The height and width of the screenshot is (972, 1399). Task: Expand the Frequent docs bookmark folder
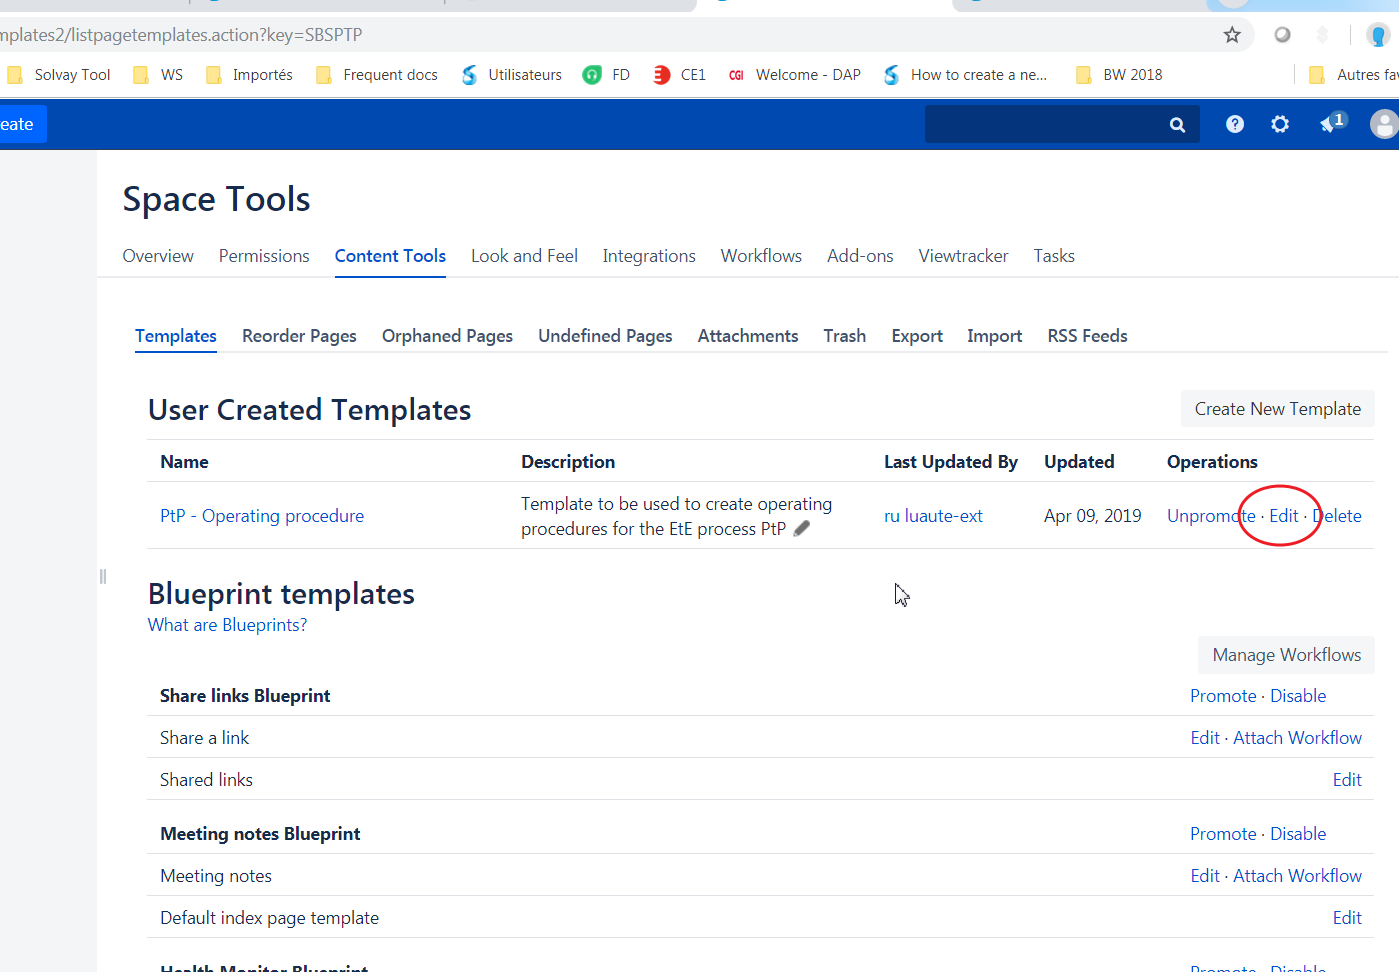[377, 75]
